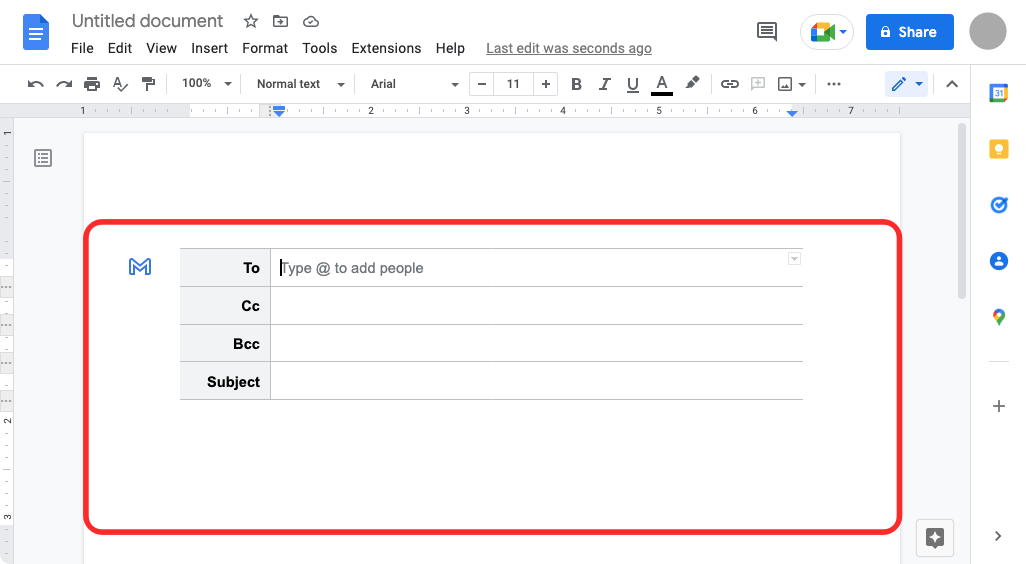
Task: Redo the last action
Action: pos(63,84)
